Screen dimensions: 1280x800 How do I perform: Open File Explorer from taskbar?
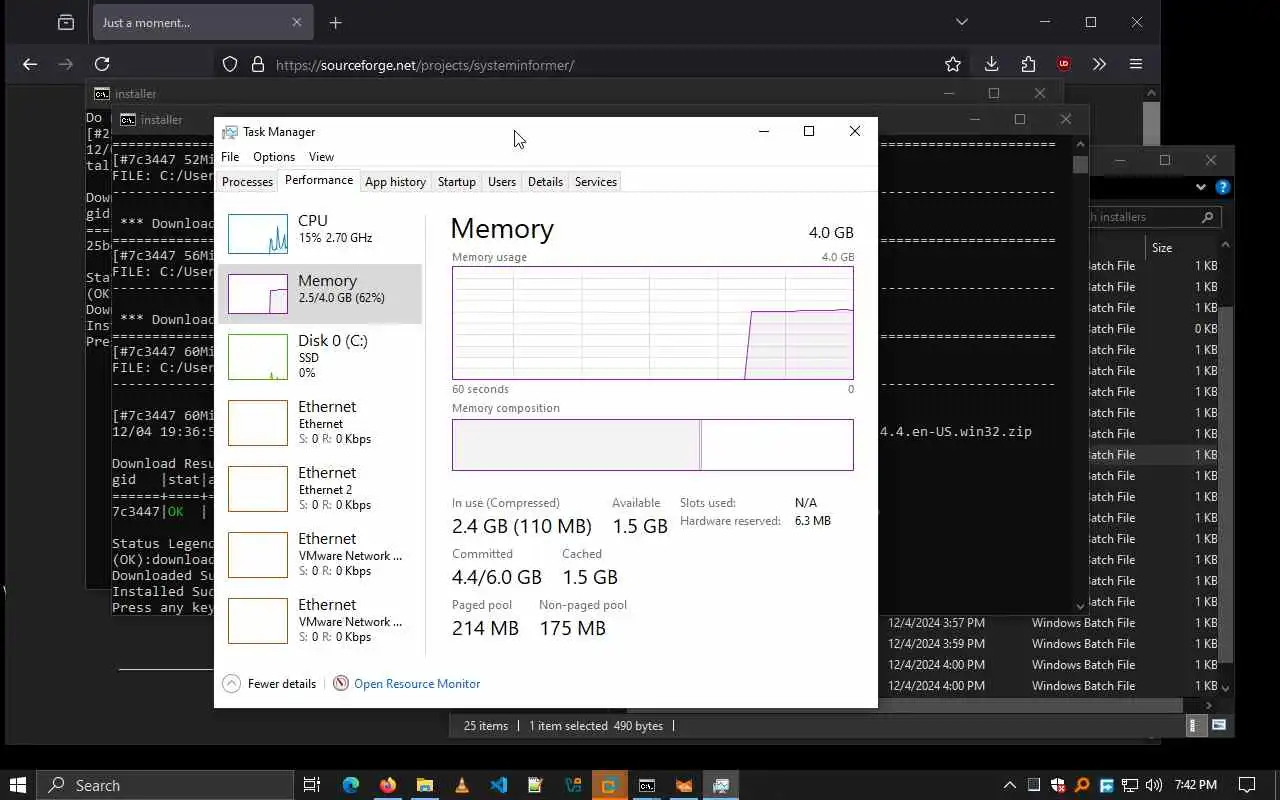[x=425, y=785]
